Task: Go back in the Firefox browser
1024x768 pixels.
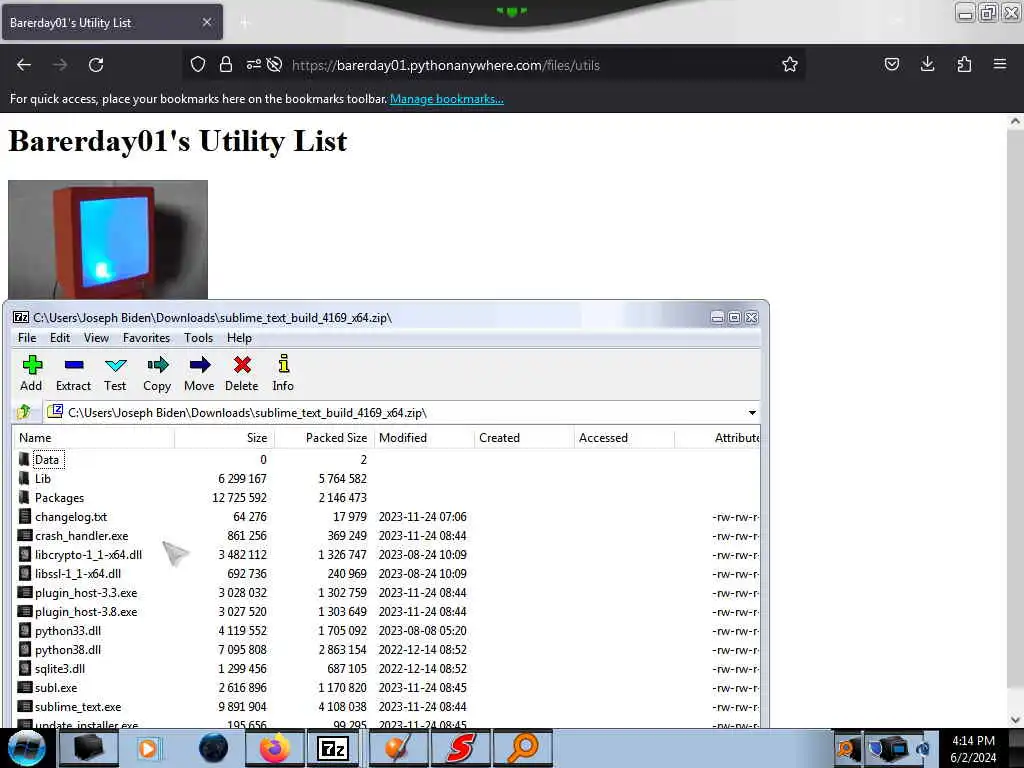Action: coord(24,65)
